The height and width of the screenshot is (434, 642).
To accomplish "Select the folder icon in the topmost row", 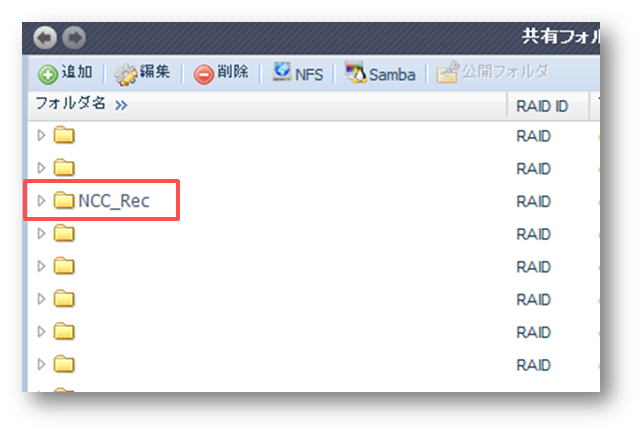I will click(64, 135).
